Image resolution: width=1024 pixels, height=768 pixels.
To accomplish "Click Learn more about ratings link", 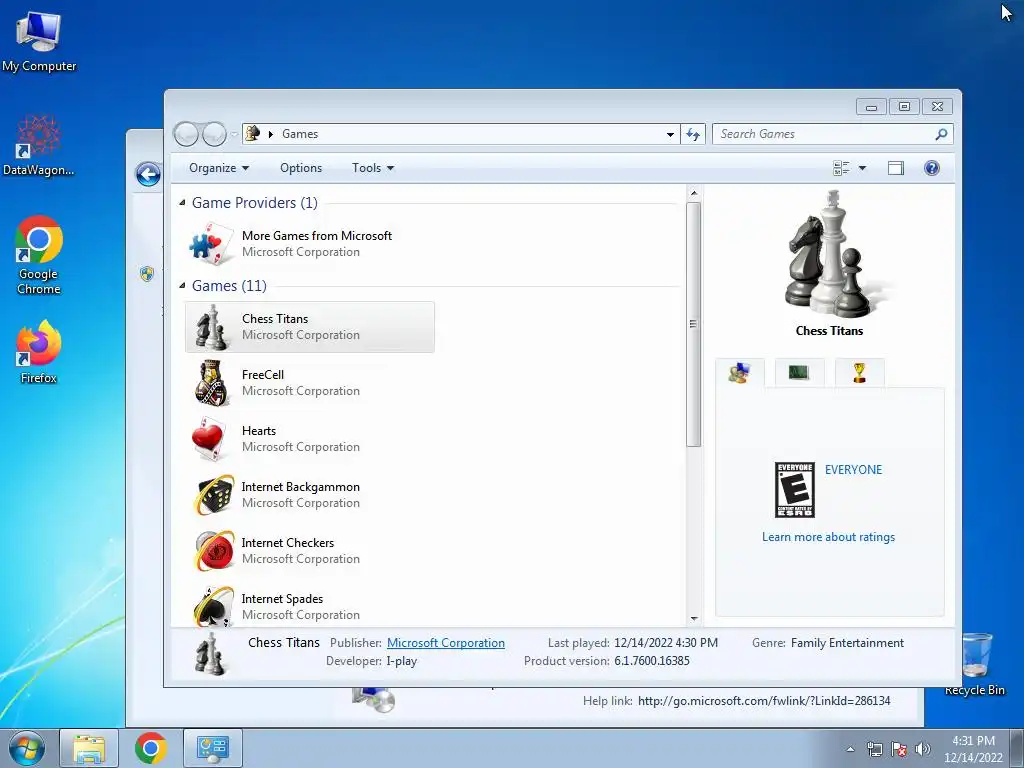I will coord(828,537).
